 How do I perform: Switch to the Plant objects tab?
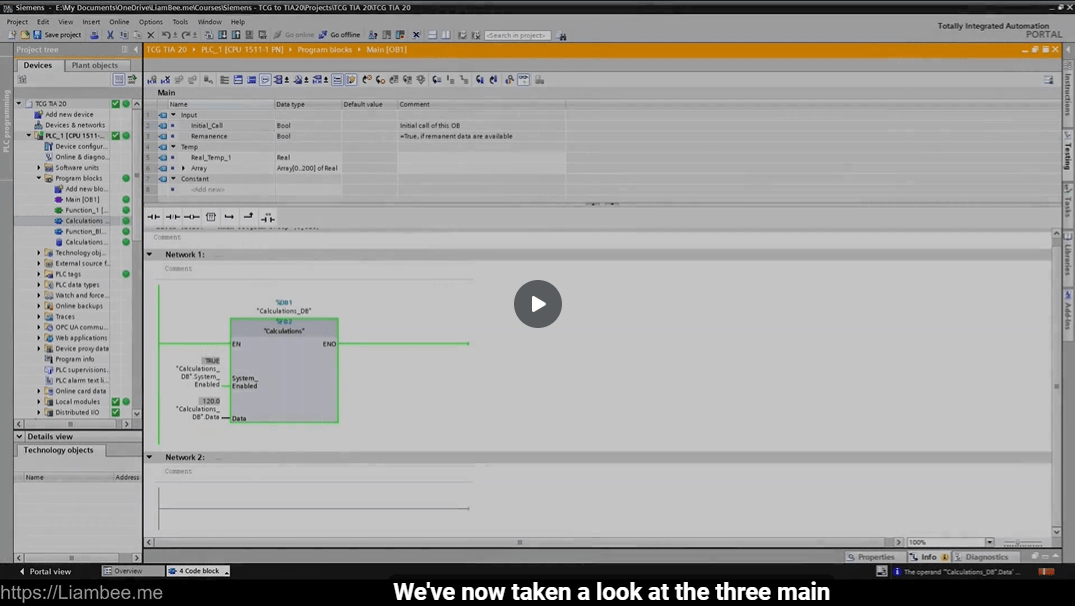pyautogui.click(x=94, y=66)
